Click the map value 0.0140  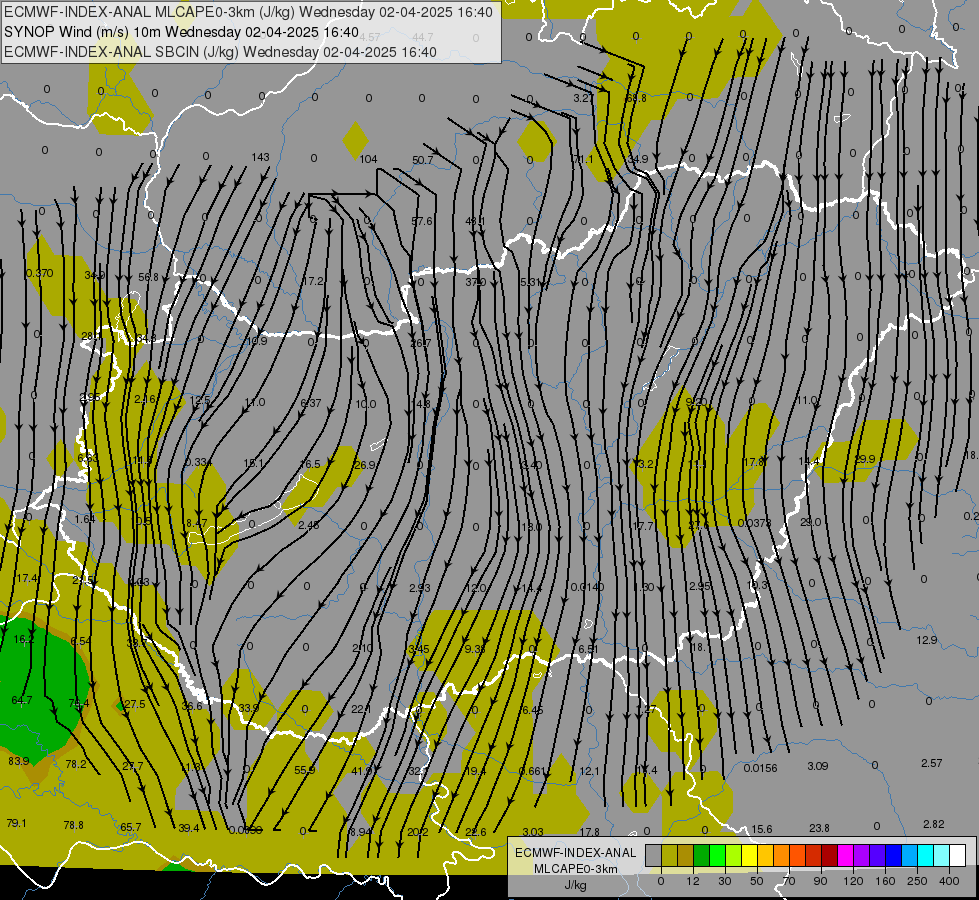pos(588,586)
